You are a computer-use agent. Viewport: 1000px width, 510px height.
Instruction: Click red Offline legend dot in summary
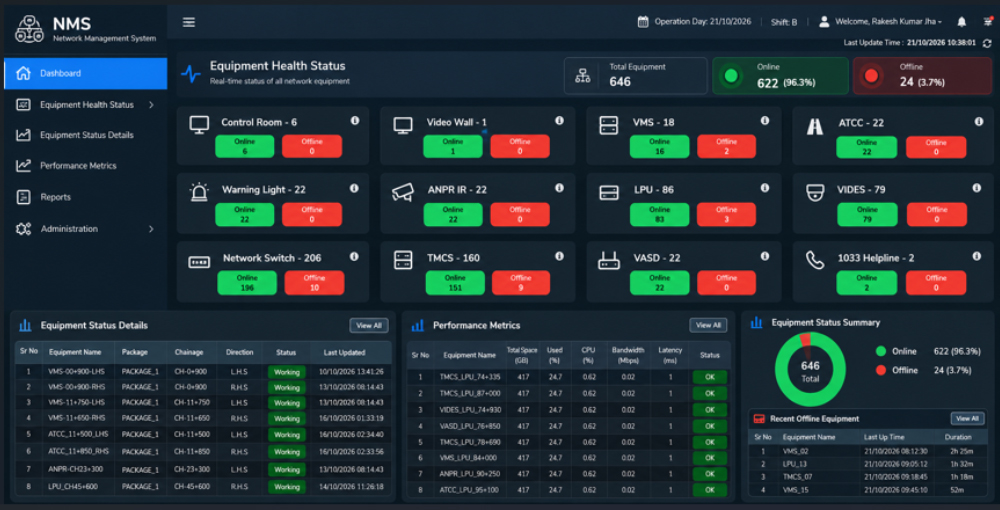coord(881,370)
